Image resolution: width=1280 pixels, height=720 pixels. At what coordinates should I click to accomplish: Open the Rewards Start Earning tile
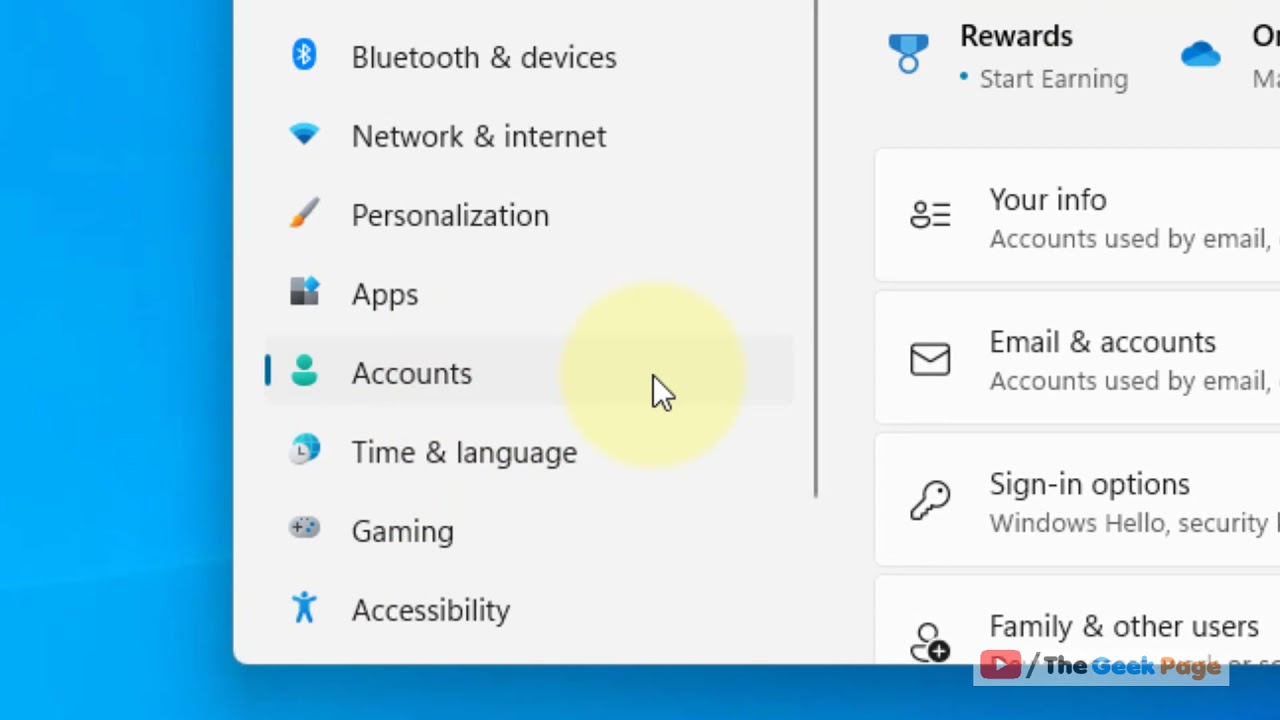tap(1008, 56)
